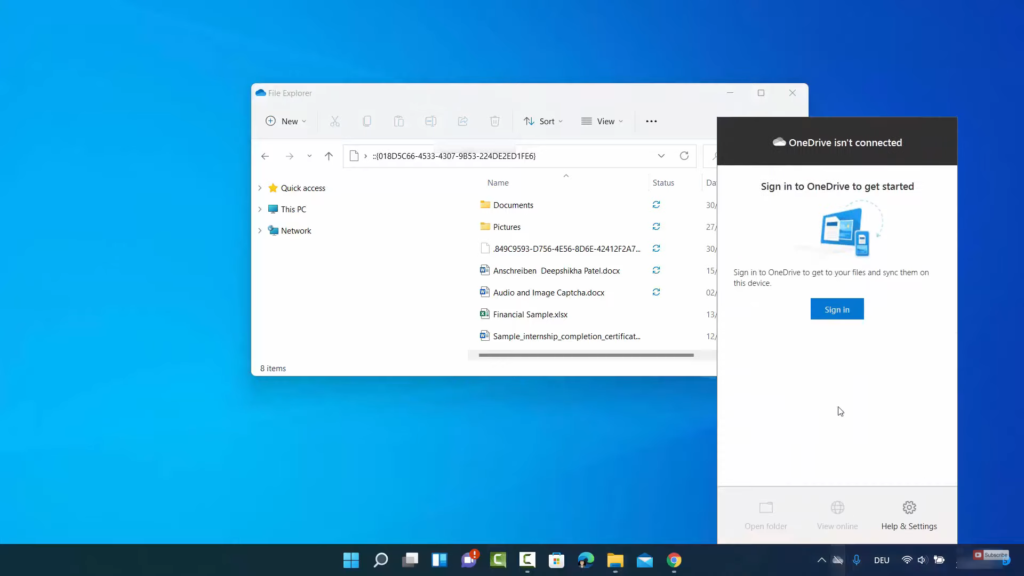Expand the This PC tree node
Image resolution: width=1024 pixels, height=576 pixels.
260,209
